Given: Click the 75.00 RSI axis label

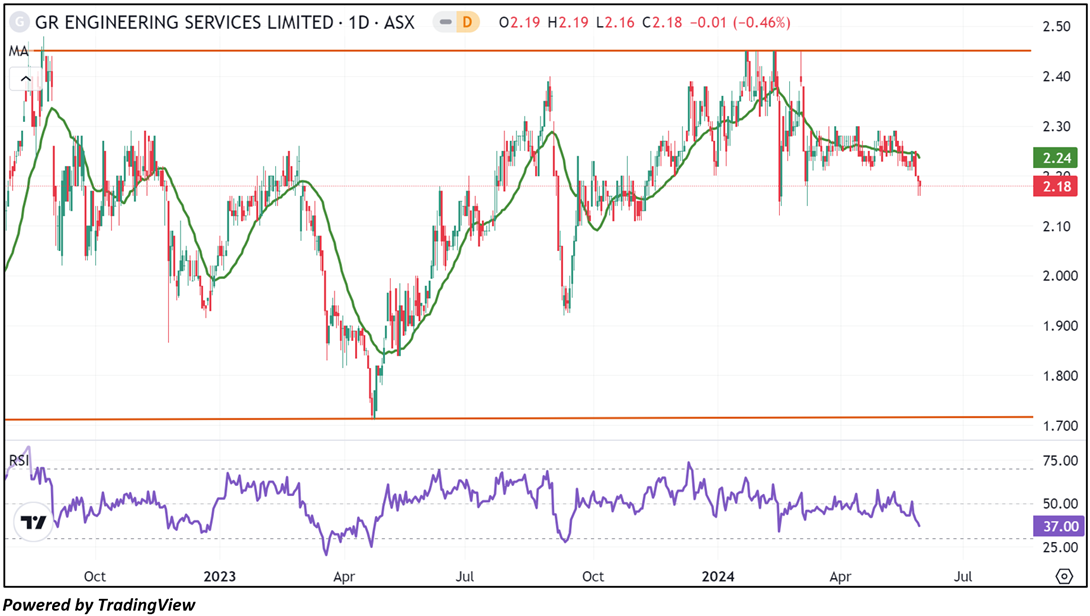Looking at the screenshot, I should point(1060,461).
